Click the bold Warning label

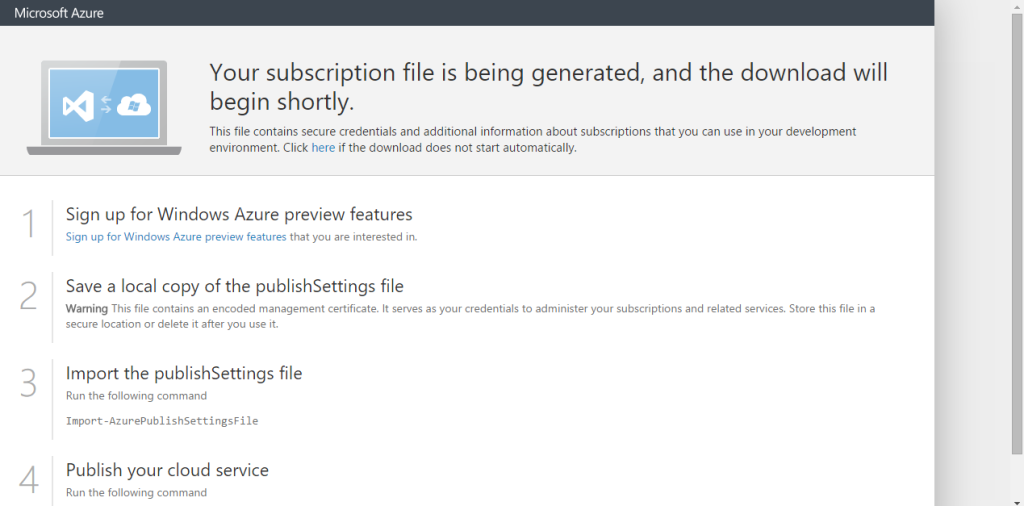point(87,308)
